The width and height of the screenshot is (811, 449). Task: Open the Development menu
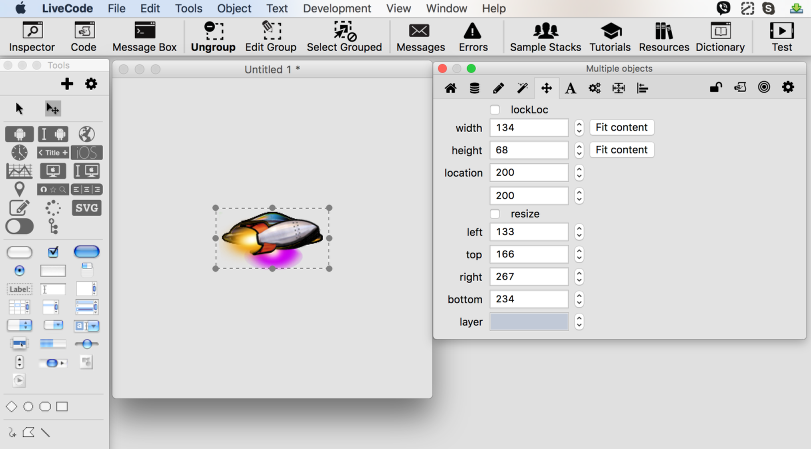337,8
